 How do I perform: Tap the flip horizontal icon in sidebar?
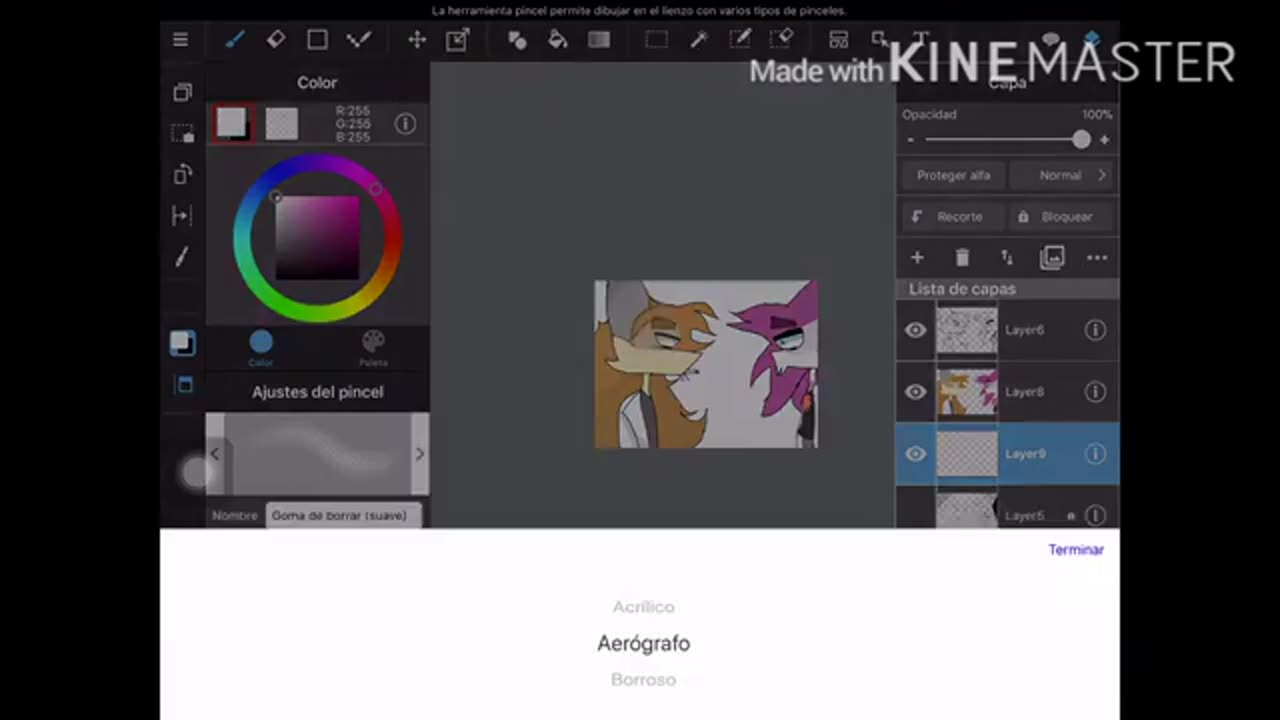(x=182, y=215)
